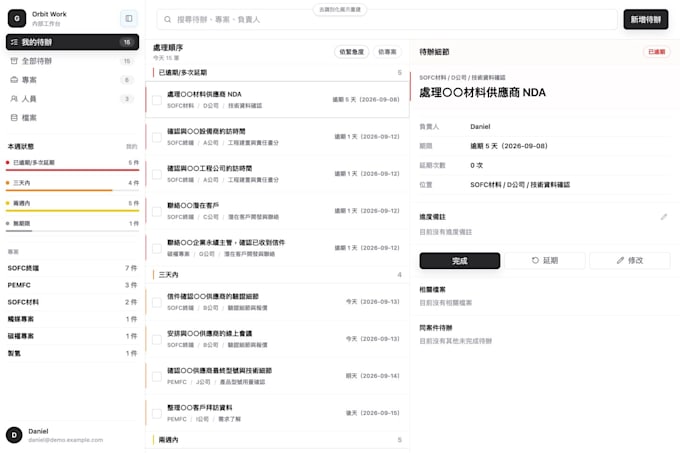Click the 相關檔案 section heading
This screenshot has height=453, width=680.
[x=432, y=290]
